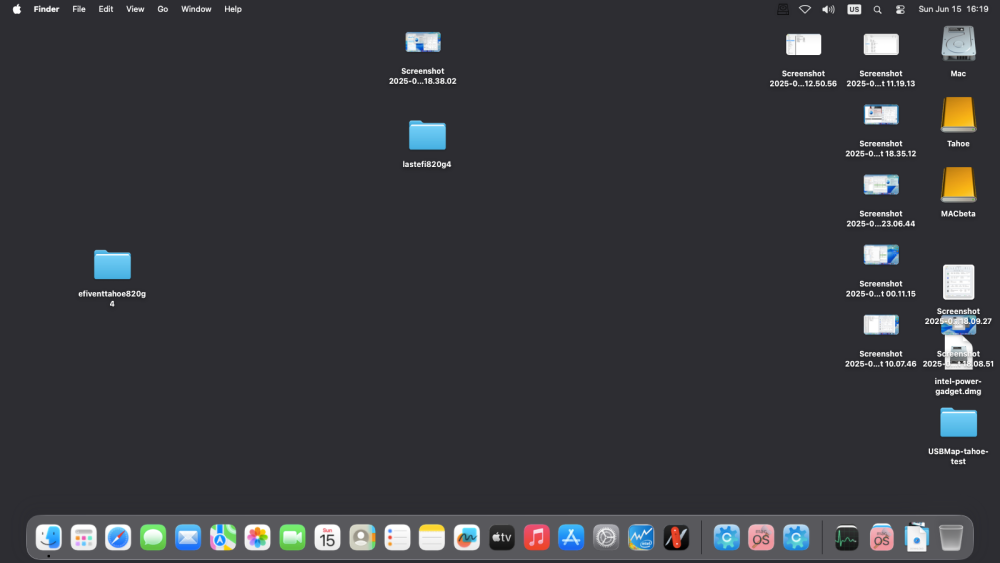The width and height of the screenshot is (1000, 563).
Task: Open the Help menu
Action: click(x=233, y=9)
